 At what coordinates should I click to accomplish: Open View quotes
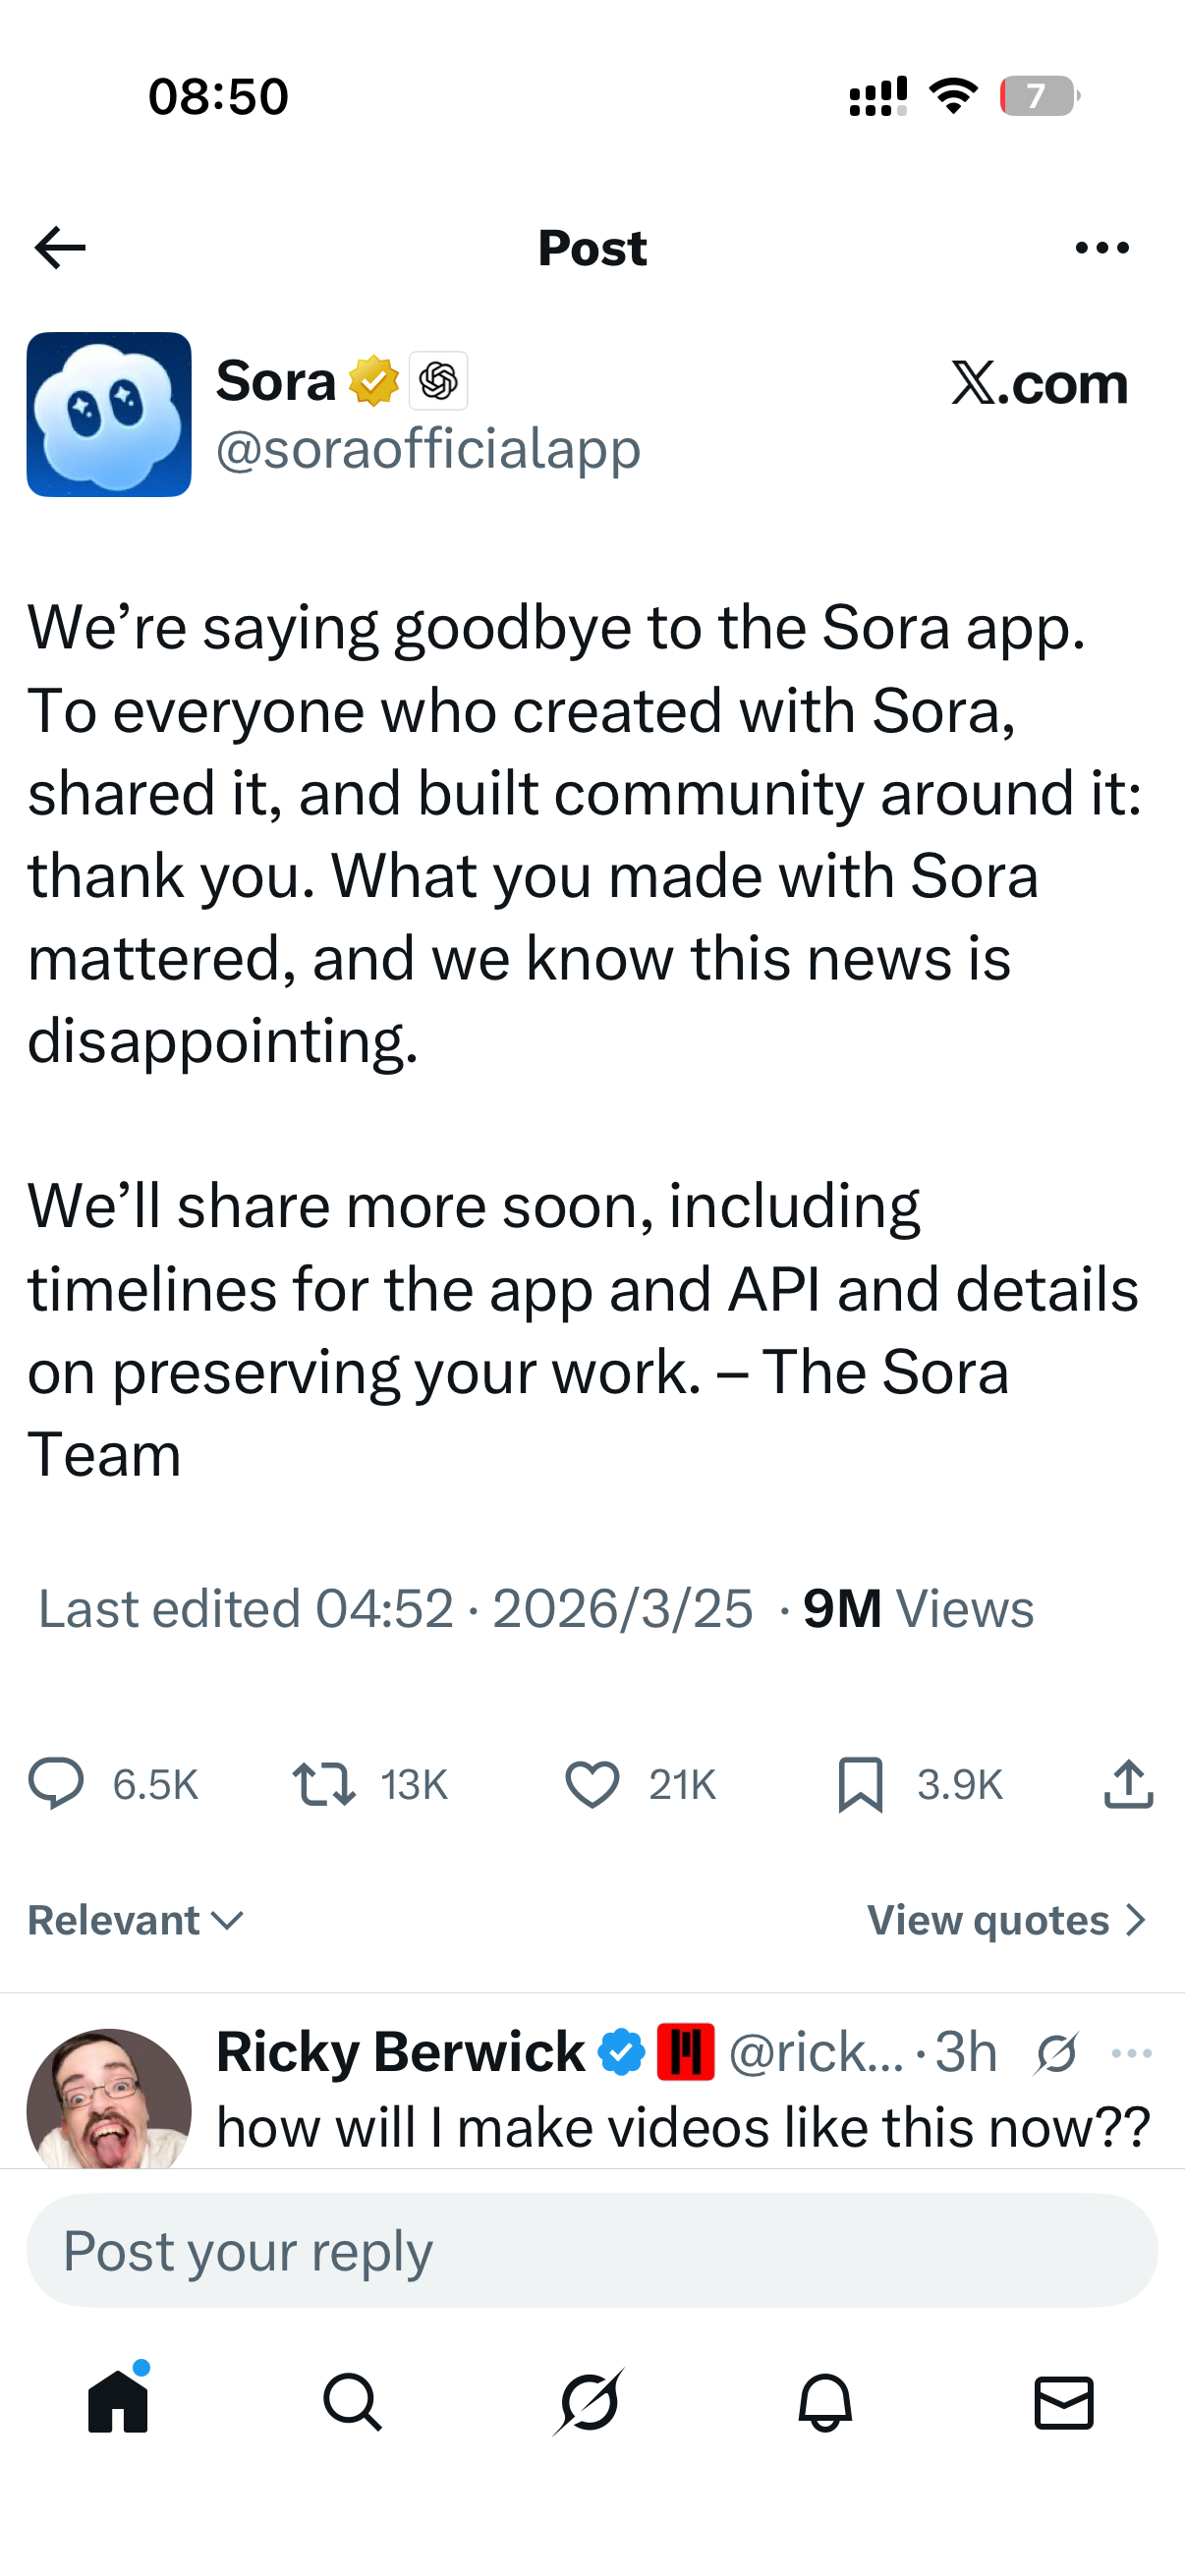pos(1006,1920)
